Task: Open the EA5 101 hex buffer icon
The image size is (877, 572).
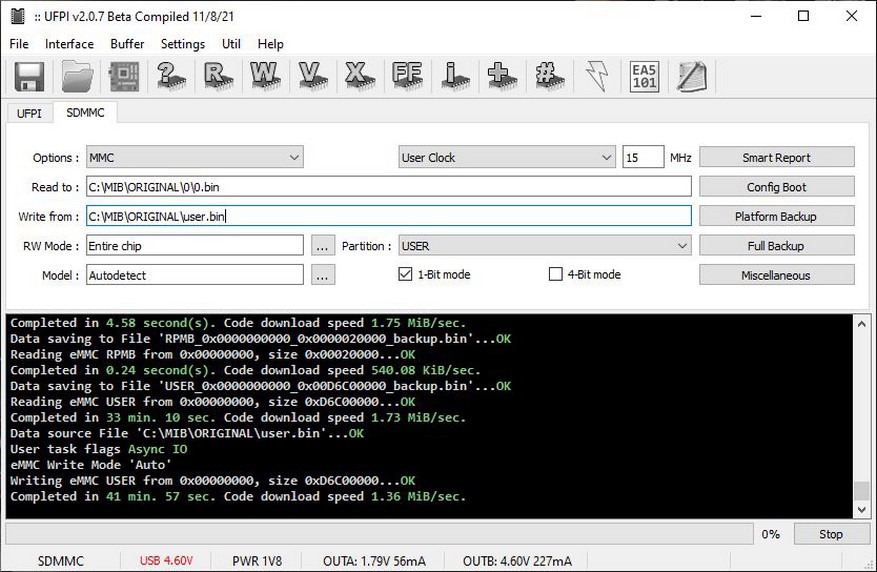Action: point(645,77)
